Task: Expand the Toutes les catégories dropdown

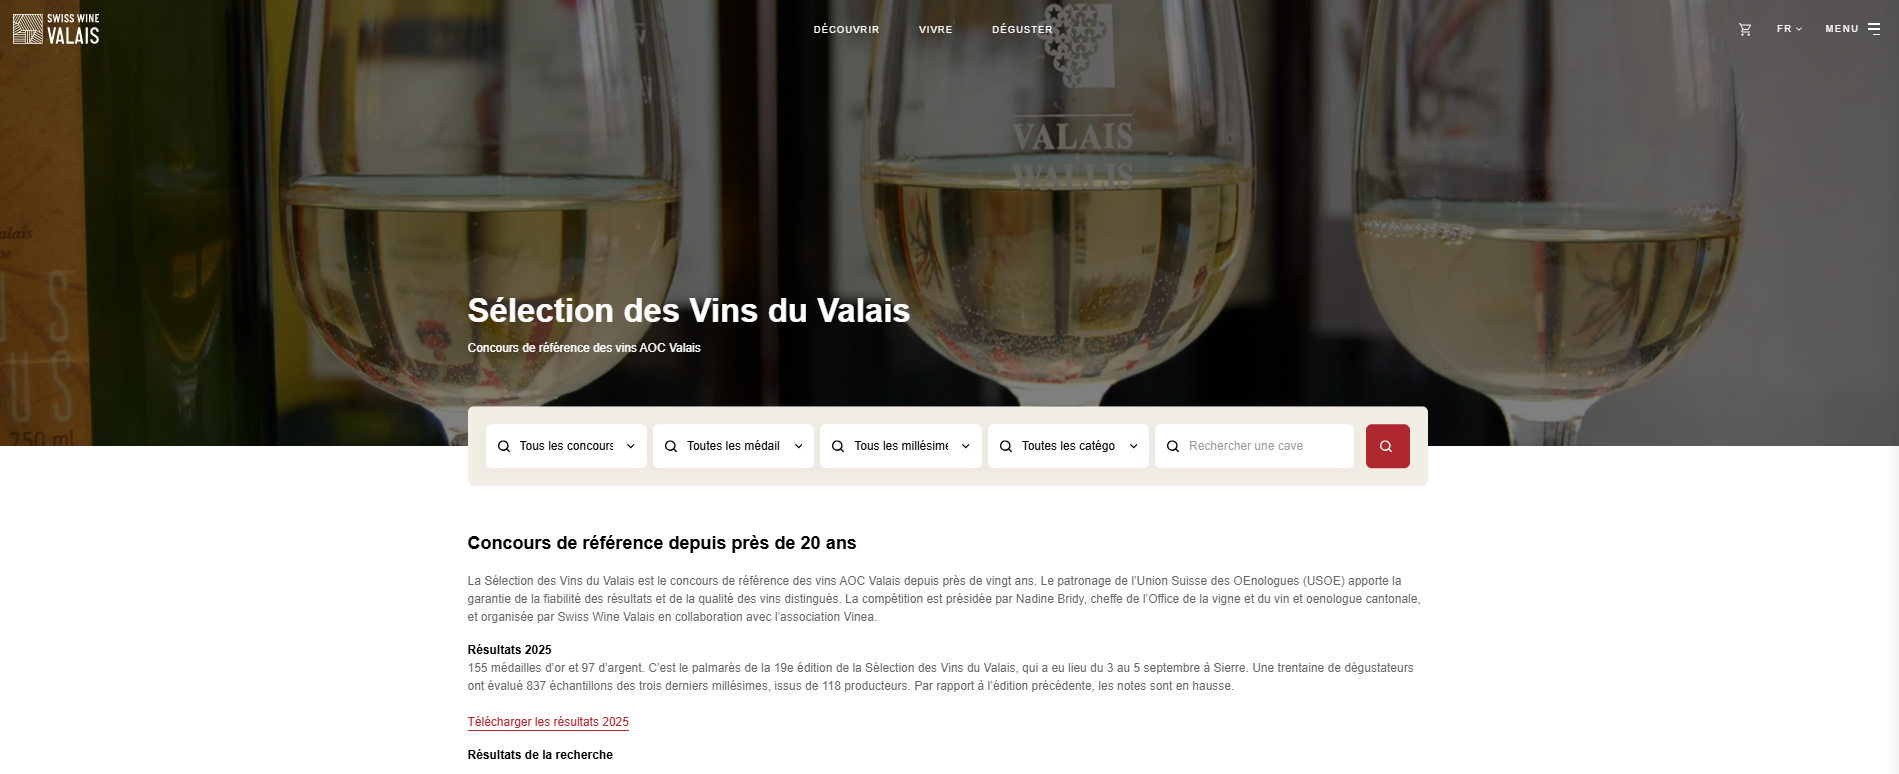Action: tap(1068, 446)
